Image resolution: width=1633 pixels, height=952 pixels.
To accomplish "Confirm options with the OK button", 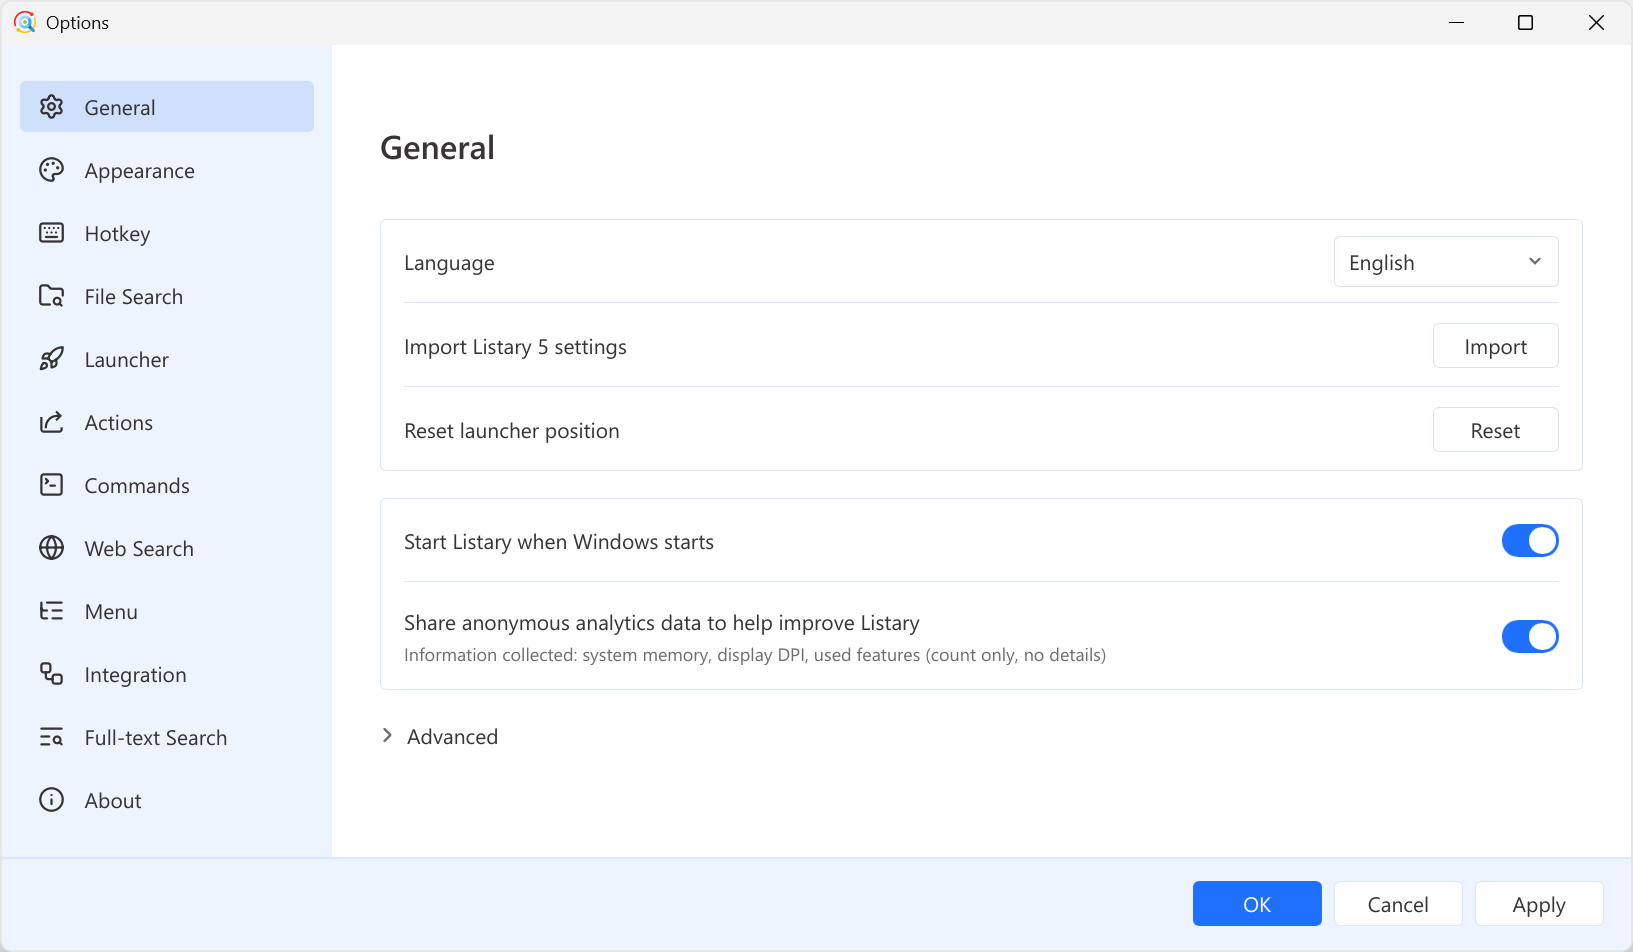I will (1257, 904).
